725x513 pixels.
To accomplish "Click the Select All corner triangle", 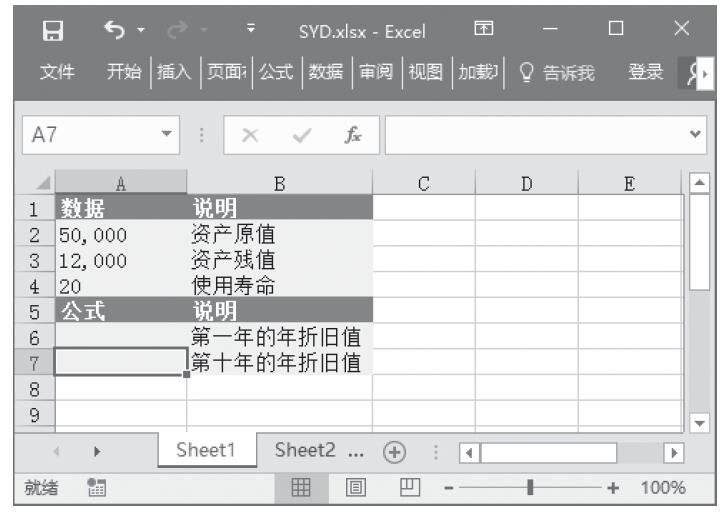I will 41,184.
